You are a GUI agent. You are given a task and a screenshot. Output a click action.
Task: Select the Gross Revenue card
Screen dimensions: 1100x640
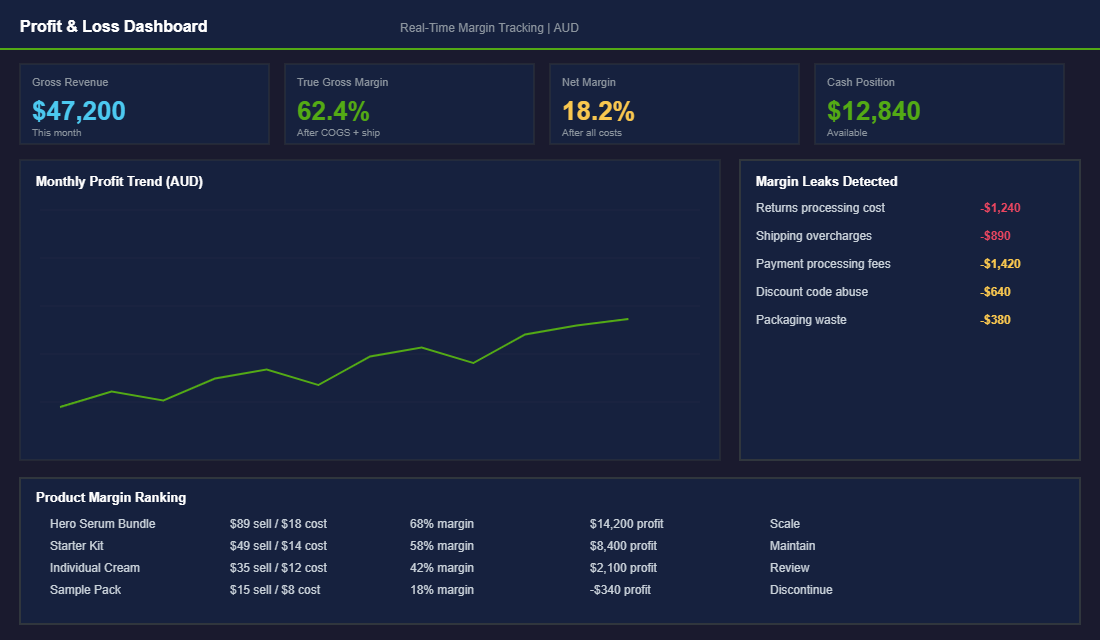[144, 103]
